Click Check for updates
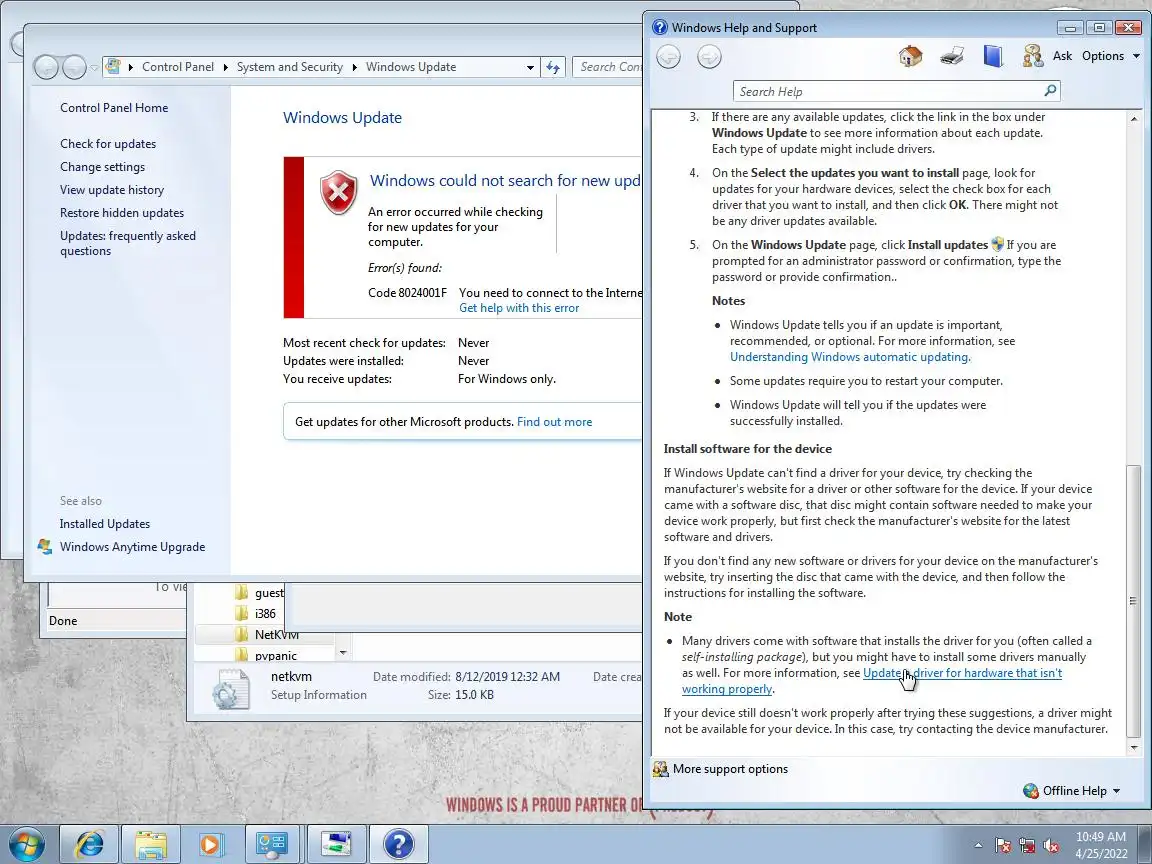Screen dimensions: 1152x864 (108, 144)
